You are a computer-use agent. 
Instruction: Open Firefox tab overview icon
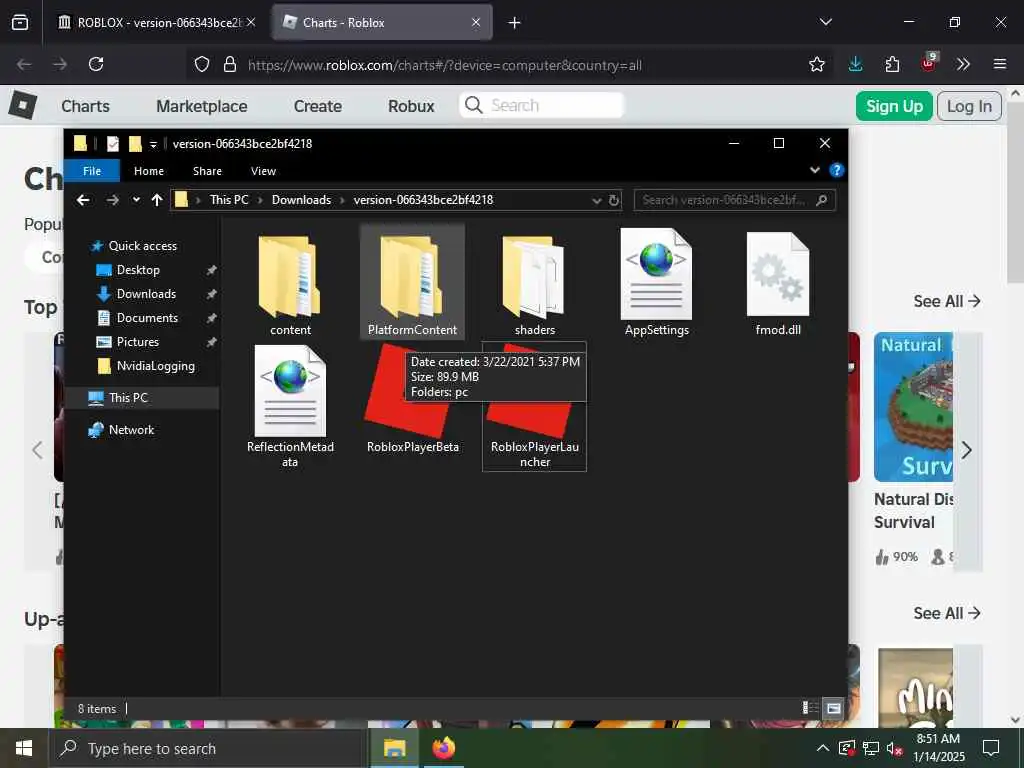coord(20,22)
